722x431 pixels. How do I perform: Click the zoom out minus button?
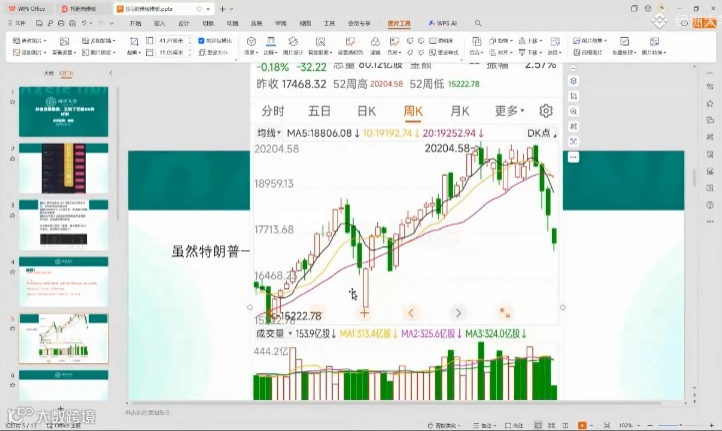pos(650,425)
